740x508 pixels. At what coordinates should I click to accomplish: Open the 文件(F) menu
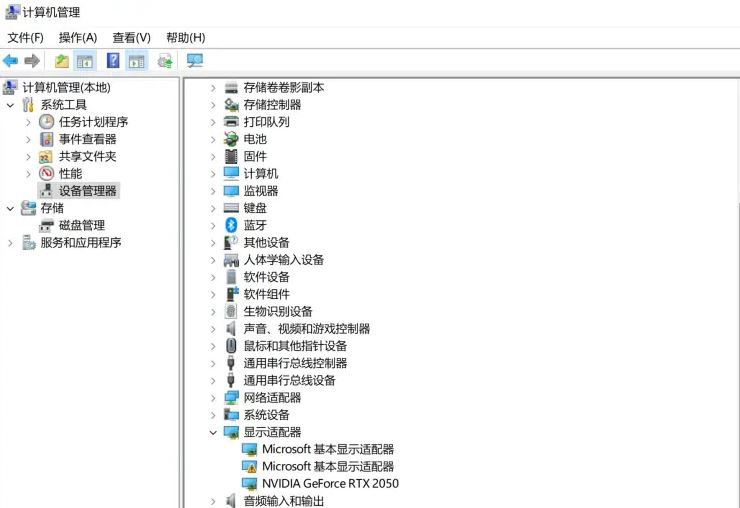click(x=25, y=37)
